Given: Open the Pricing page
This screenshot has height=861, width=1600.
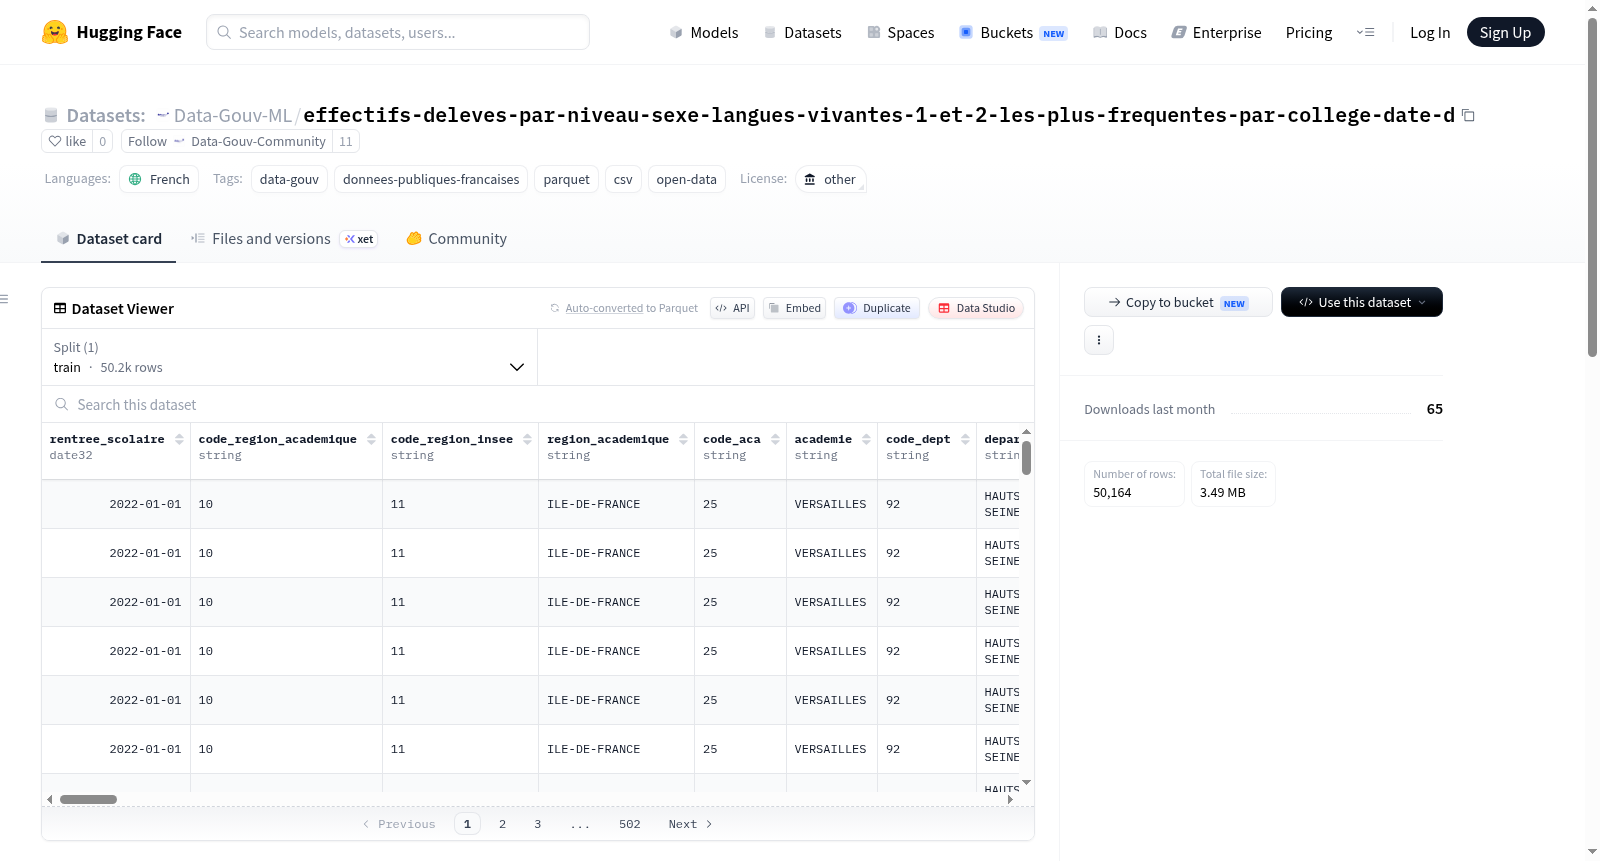Looking at the screenshot, I should pos(1309,32).
